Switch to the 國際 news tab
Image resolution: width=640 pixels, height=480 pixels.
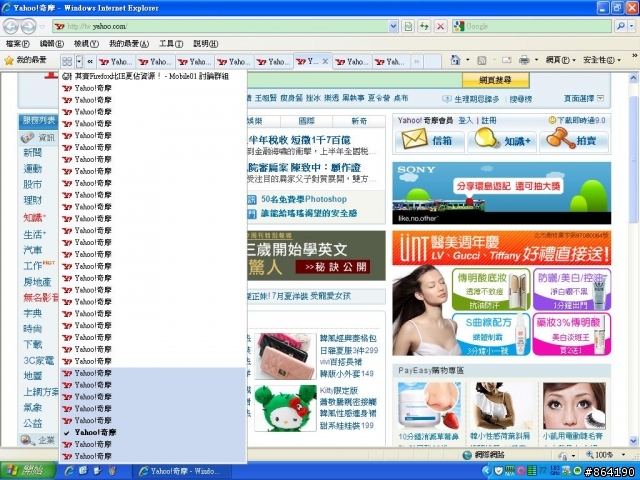(x=307, y=121)
